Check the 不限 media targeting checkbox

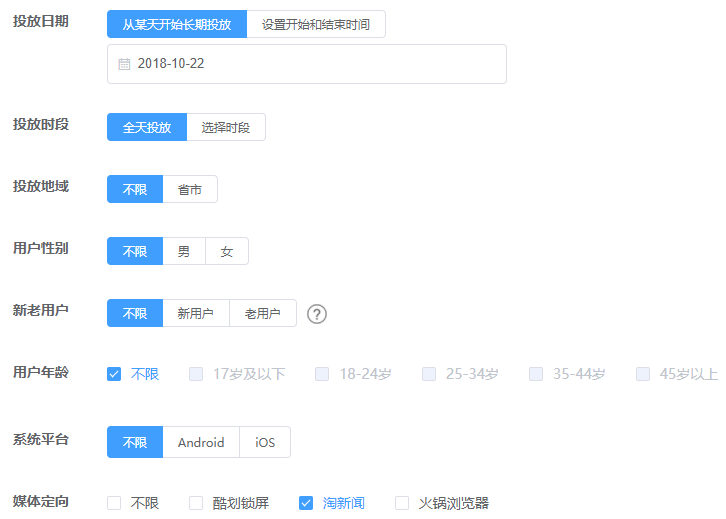click(x=114, y=503)
